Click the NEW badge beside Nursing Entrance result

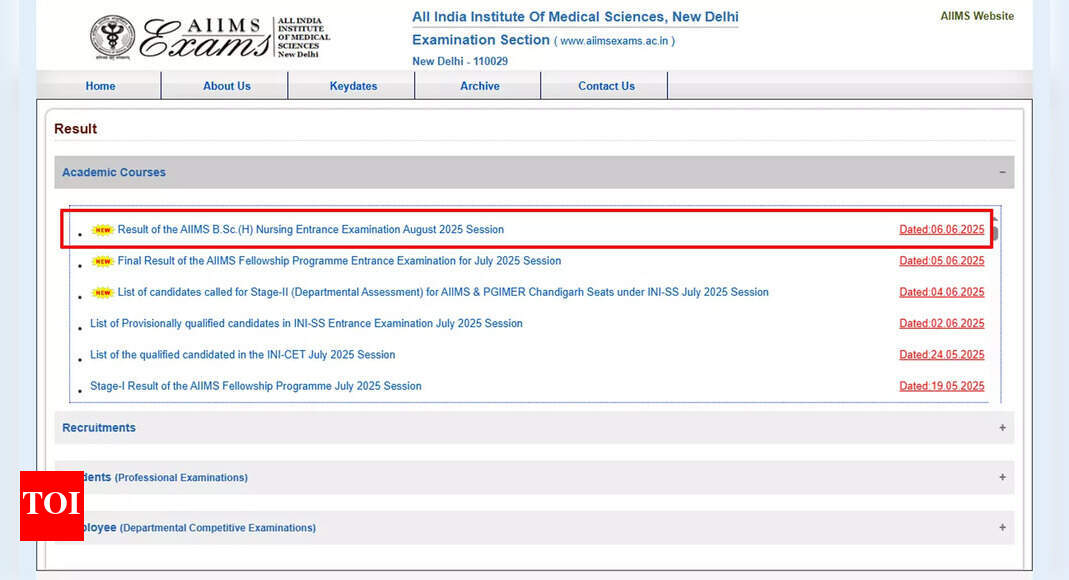click(x=102, y=230)
